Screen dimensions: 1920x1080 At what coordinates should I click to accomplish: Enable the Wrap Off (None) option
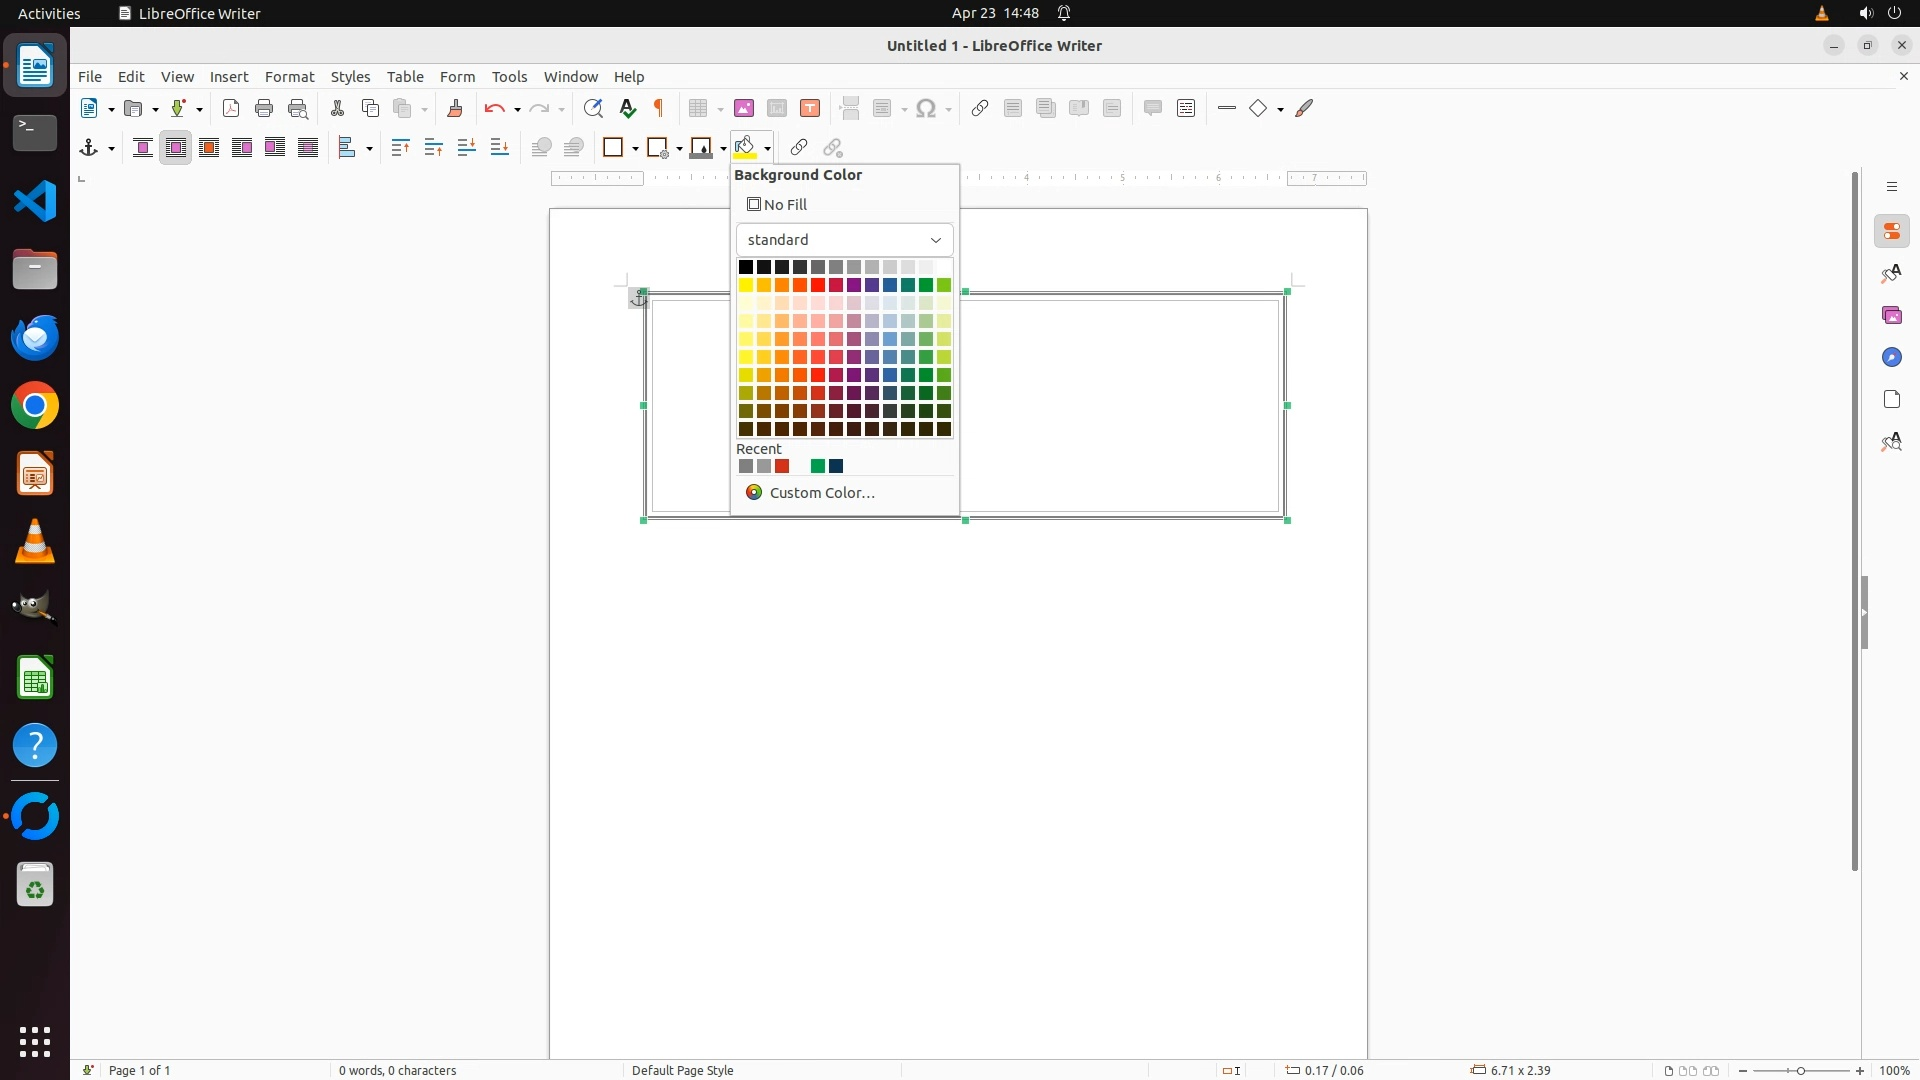pos(143,148)
